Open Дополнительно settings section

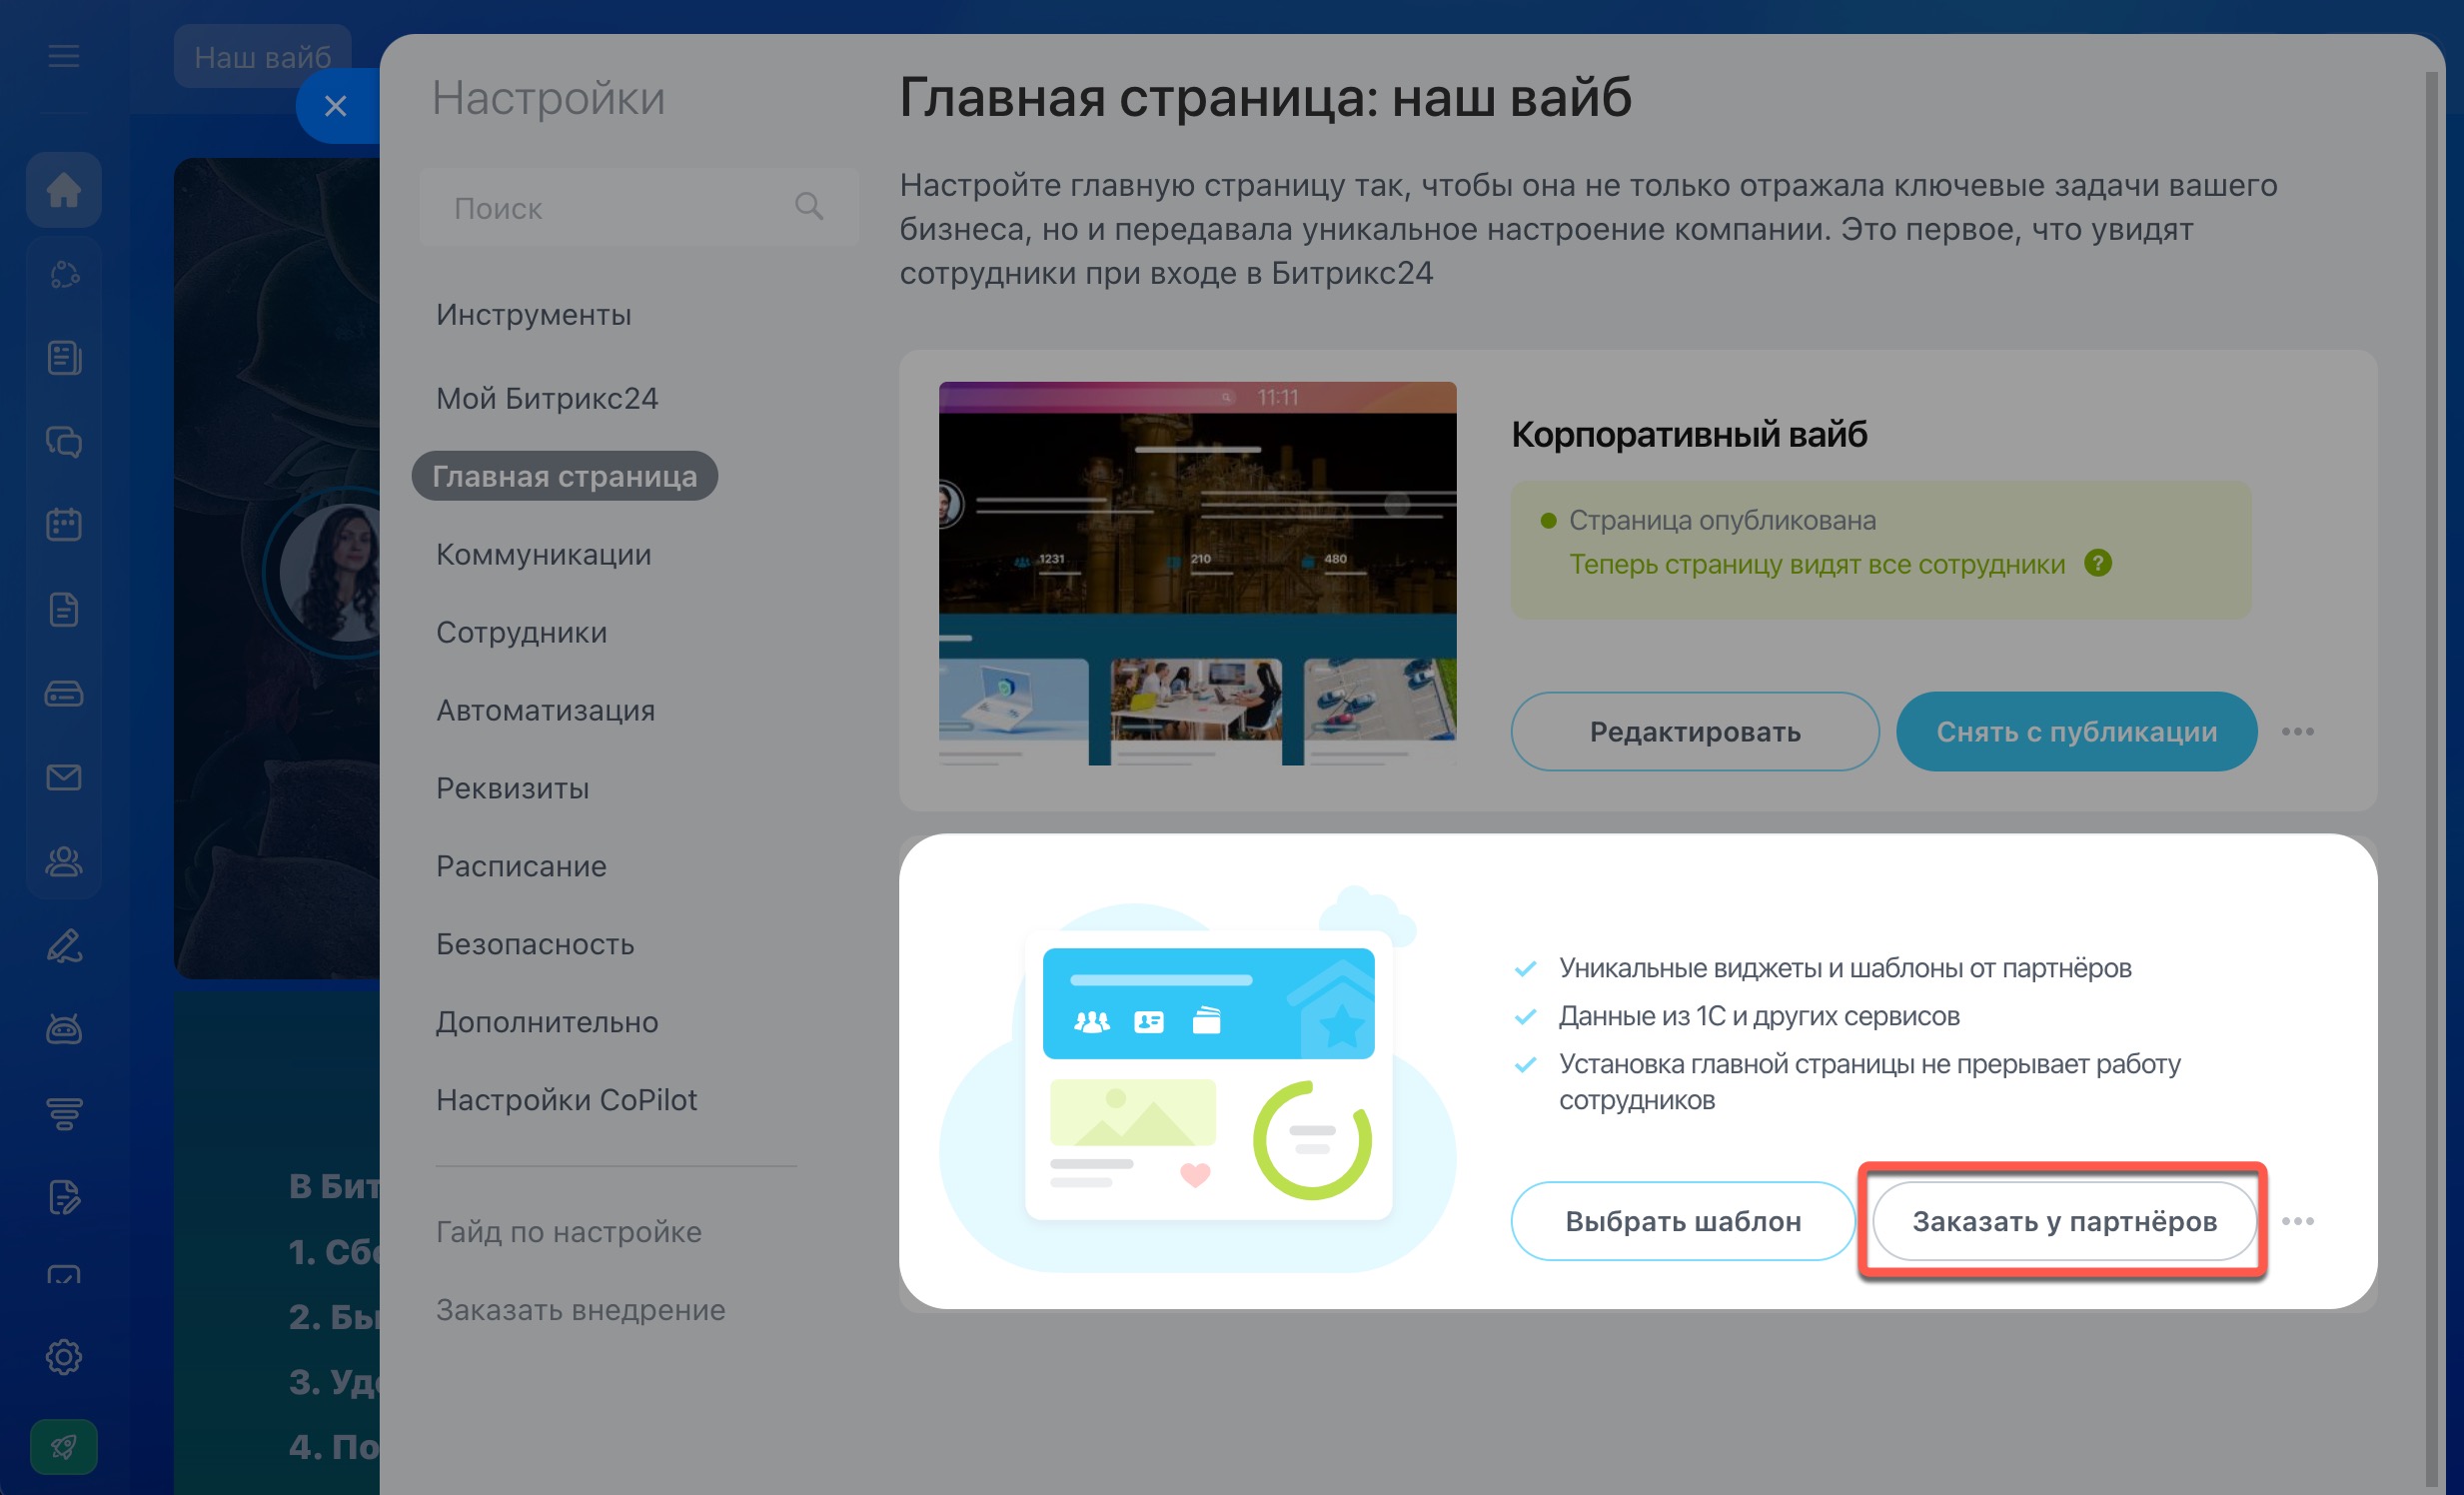pyautogui.click(x=547, y=1022)
